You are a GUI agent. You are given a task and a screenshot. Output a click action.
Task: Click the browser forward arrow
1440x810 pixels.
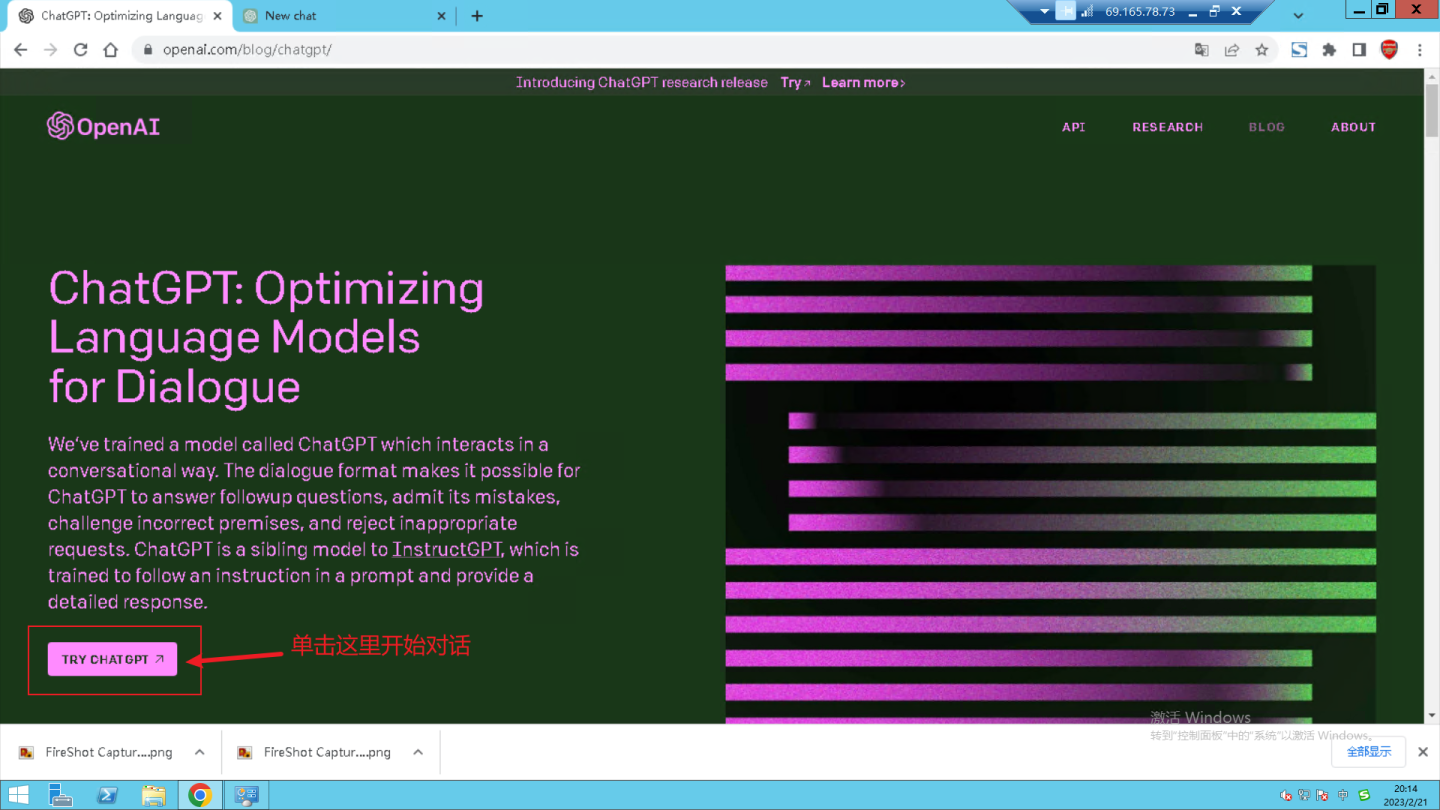[x=51, y=50]
